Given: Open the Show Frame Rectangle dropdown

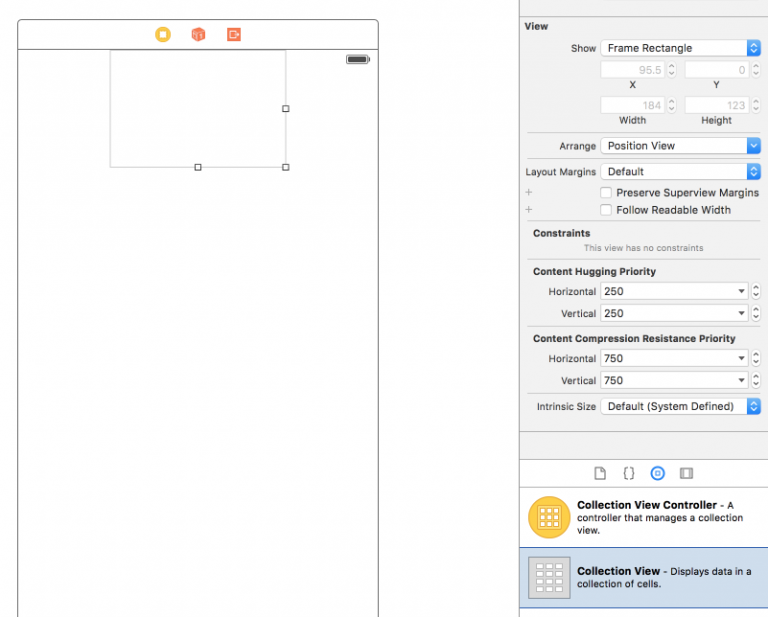Looking at the screenshot, I should click(x=680, y=48).
